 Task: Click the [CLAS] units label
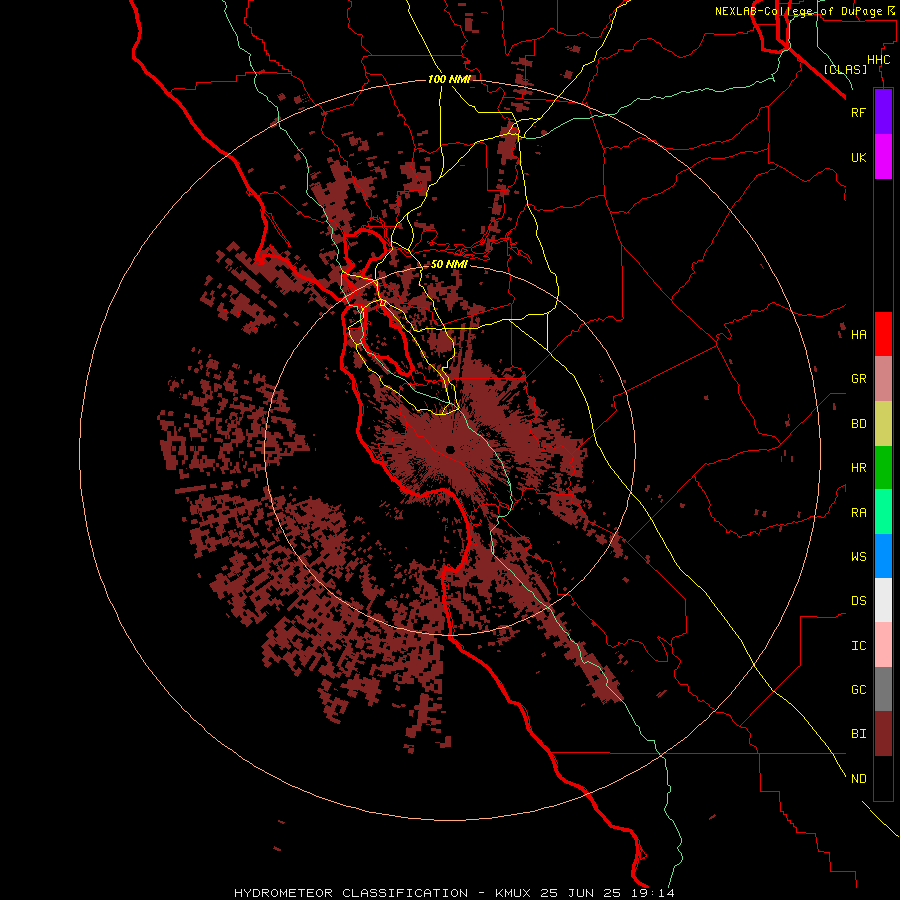pos(845,70)
